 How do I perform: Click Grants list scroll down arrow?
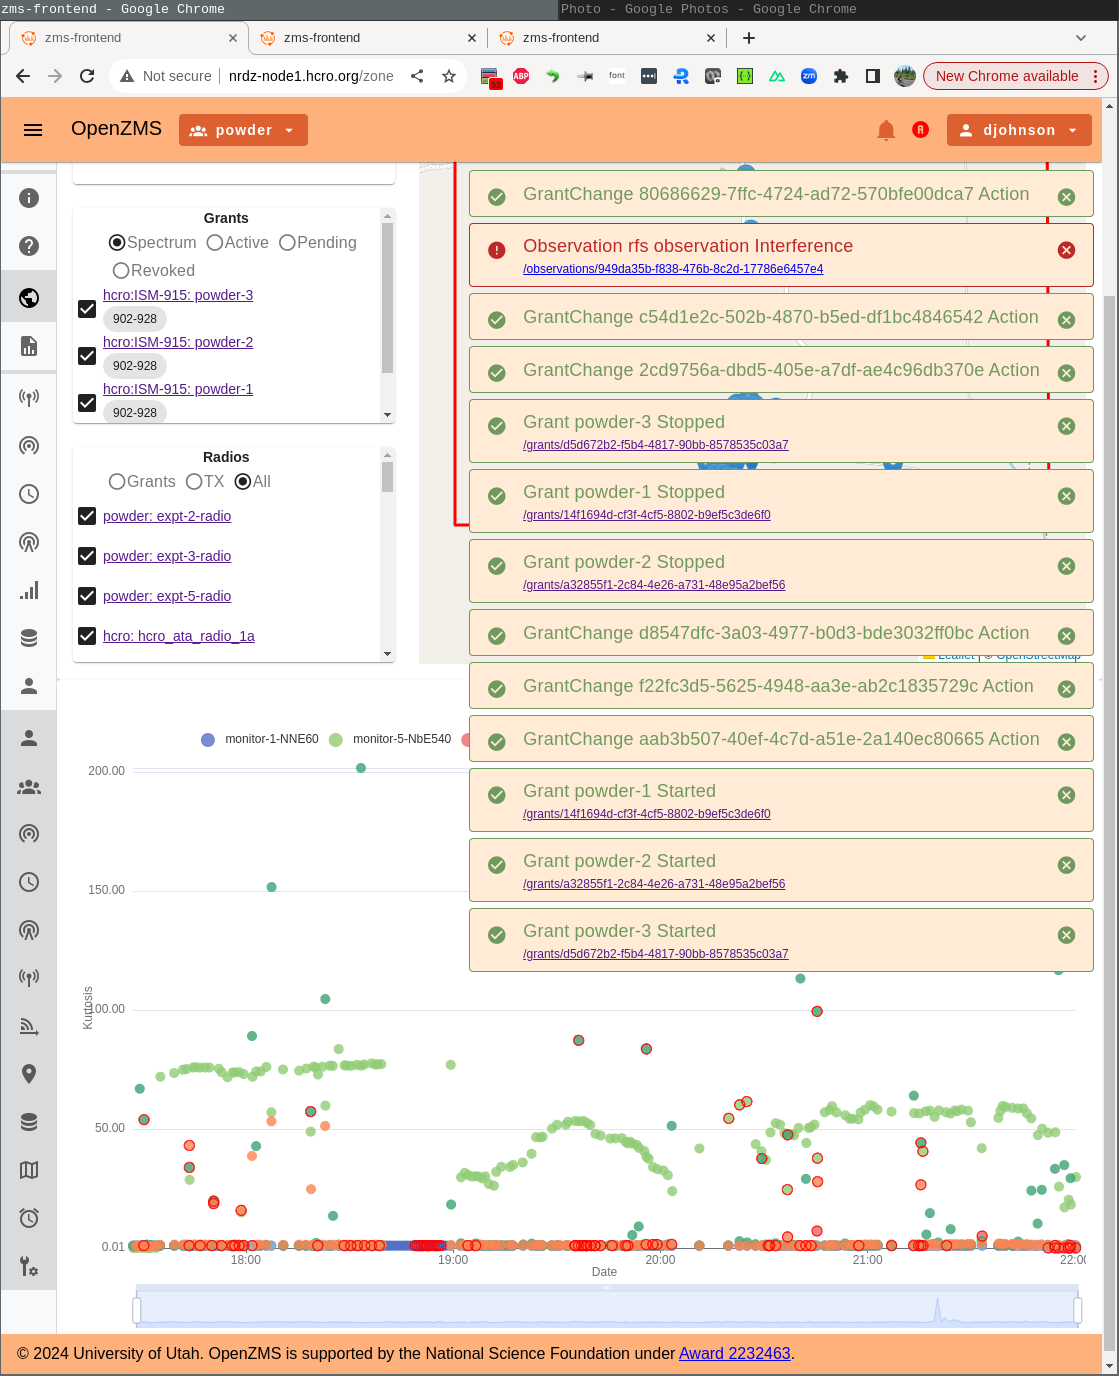[x=387, y=415]
